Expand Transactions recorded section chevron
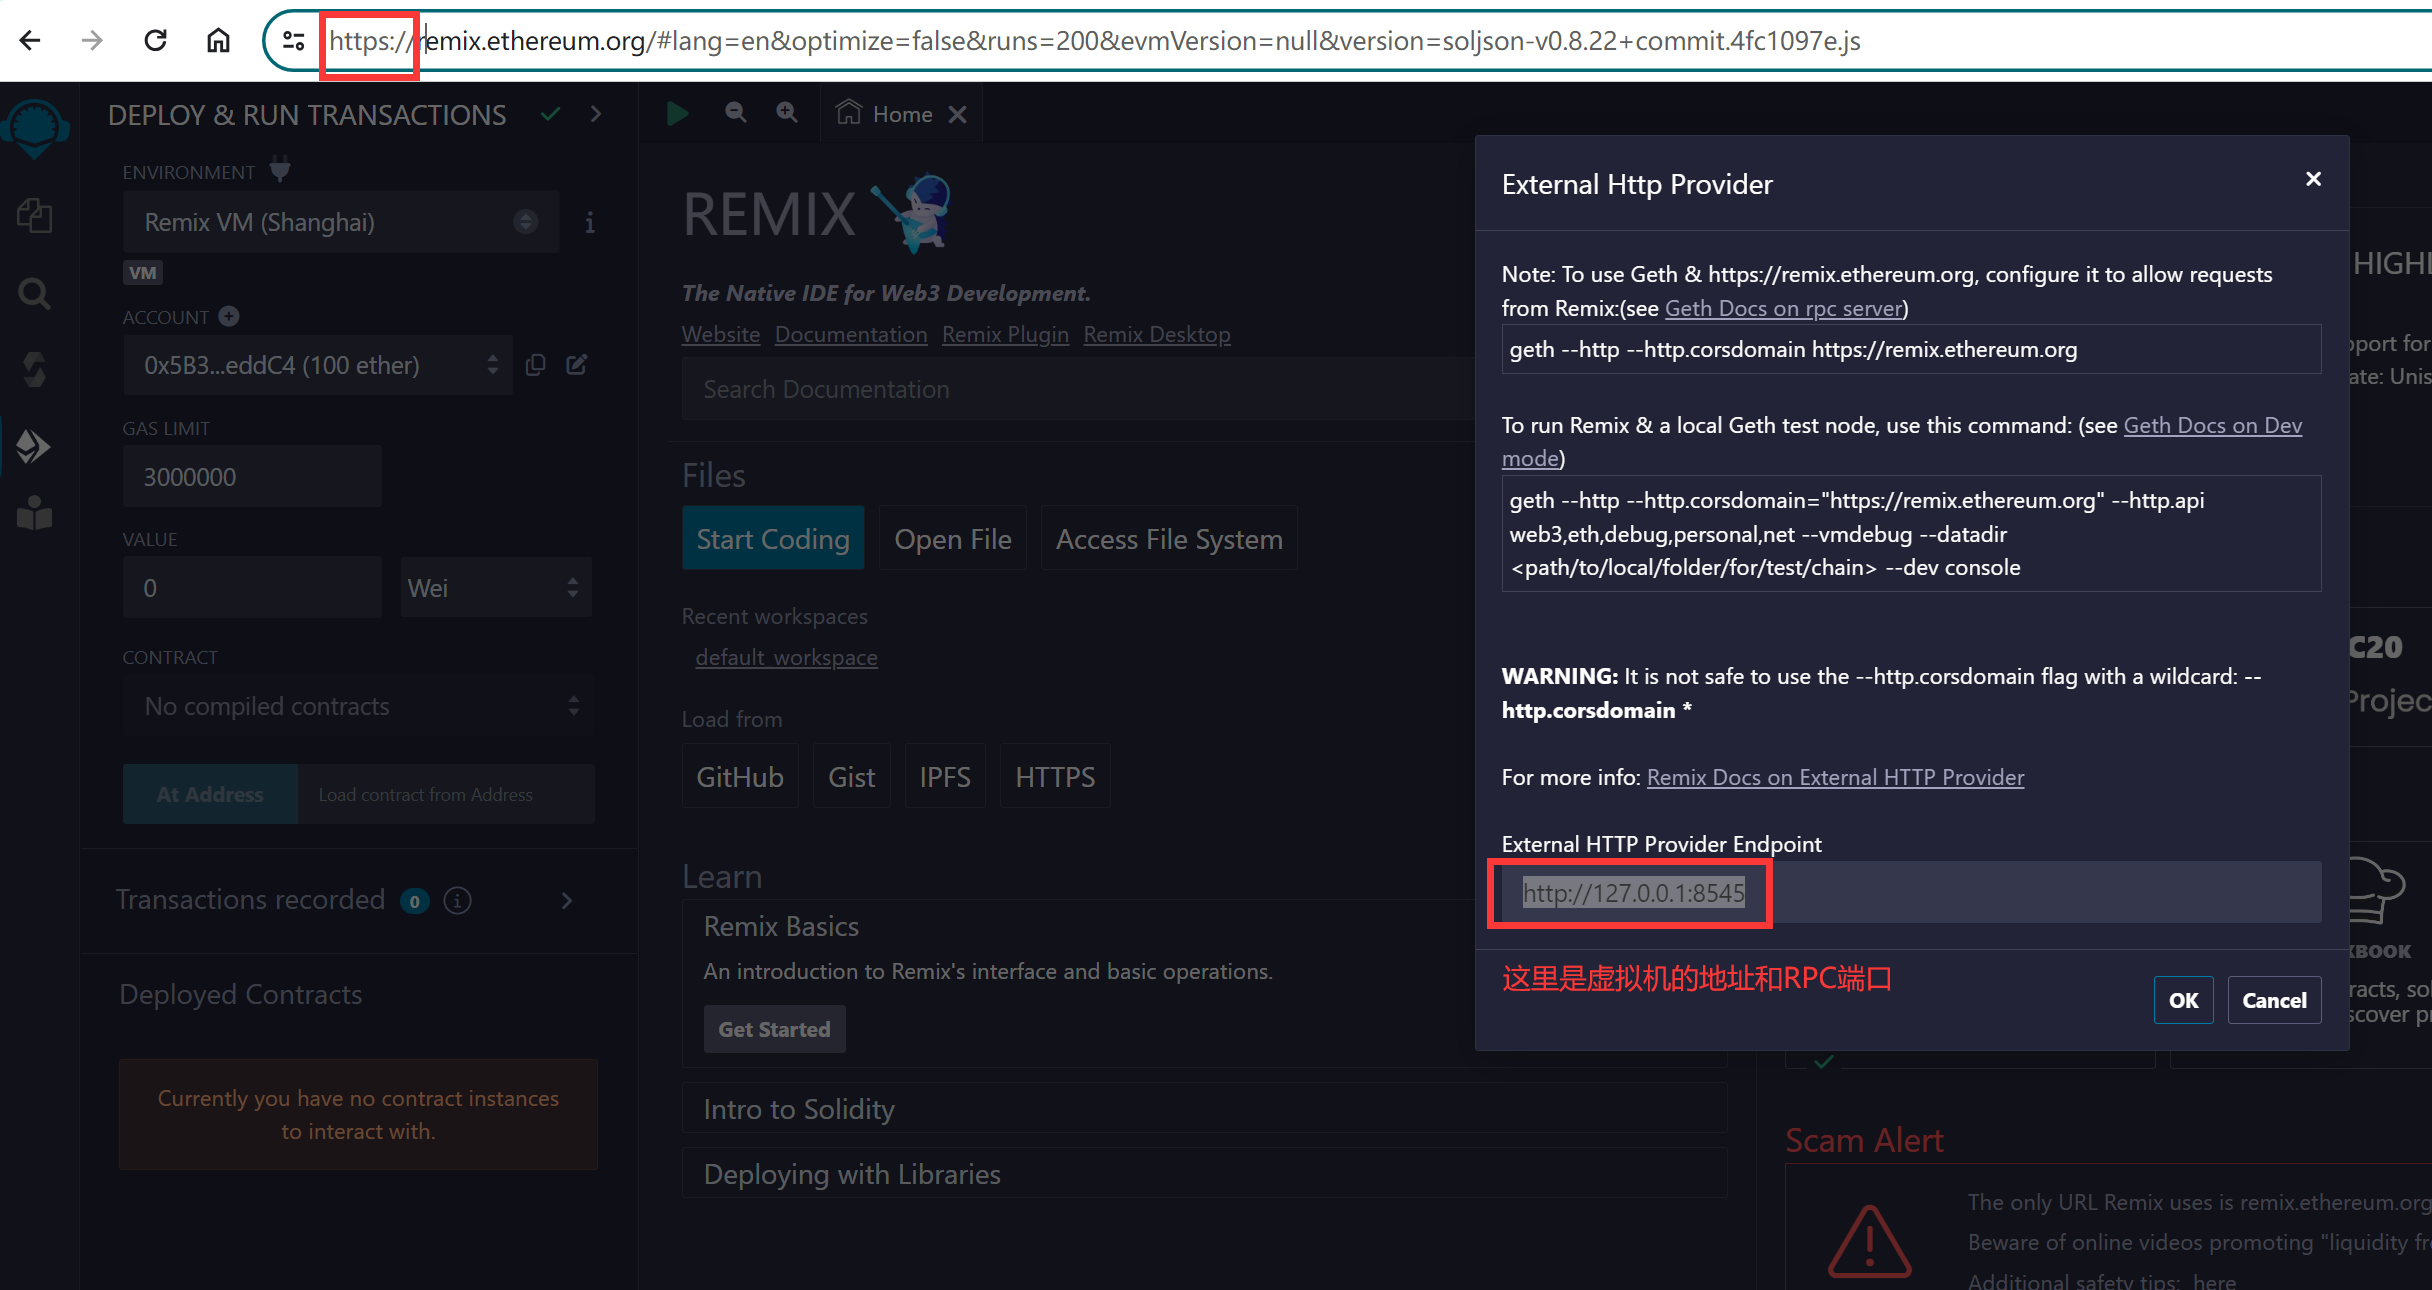This screenshot has height=1290, width=2432. 567,901
